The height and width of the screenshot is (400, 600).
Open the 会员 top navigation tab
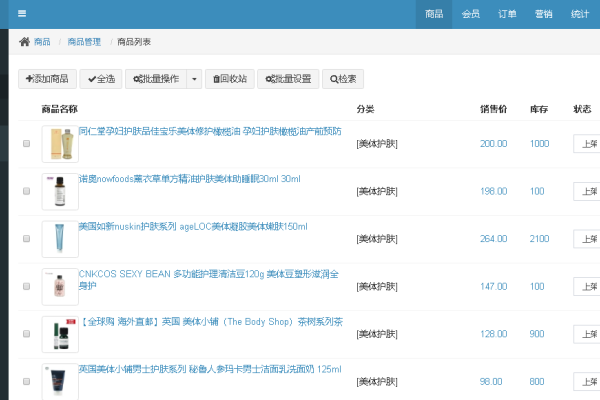pos(470,14)
